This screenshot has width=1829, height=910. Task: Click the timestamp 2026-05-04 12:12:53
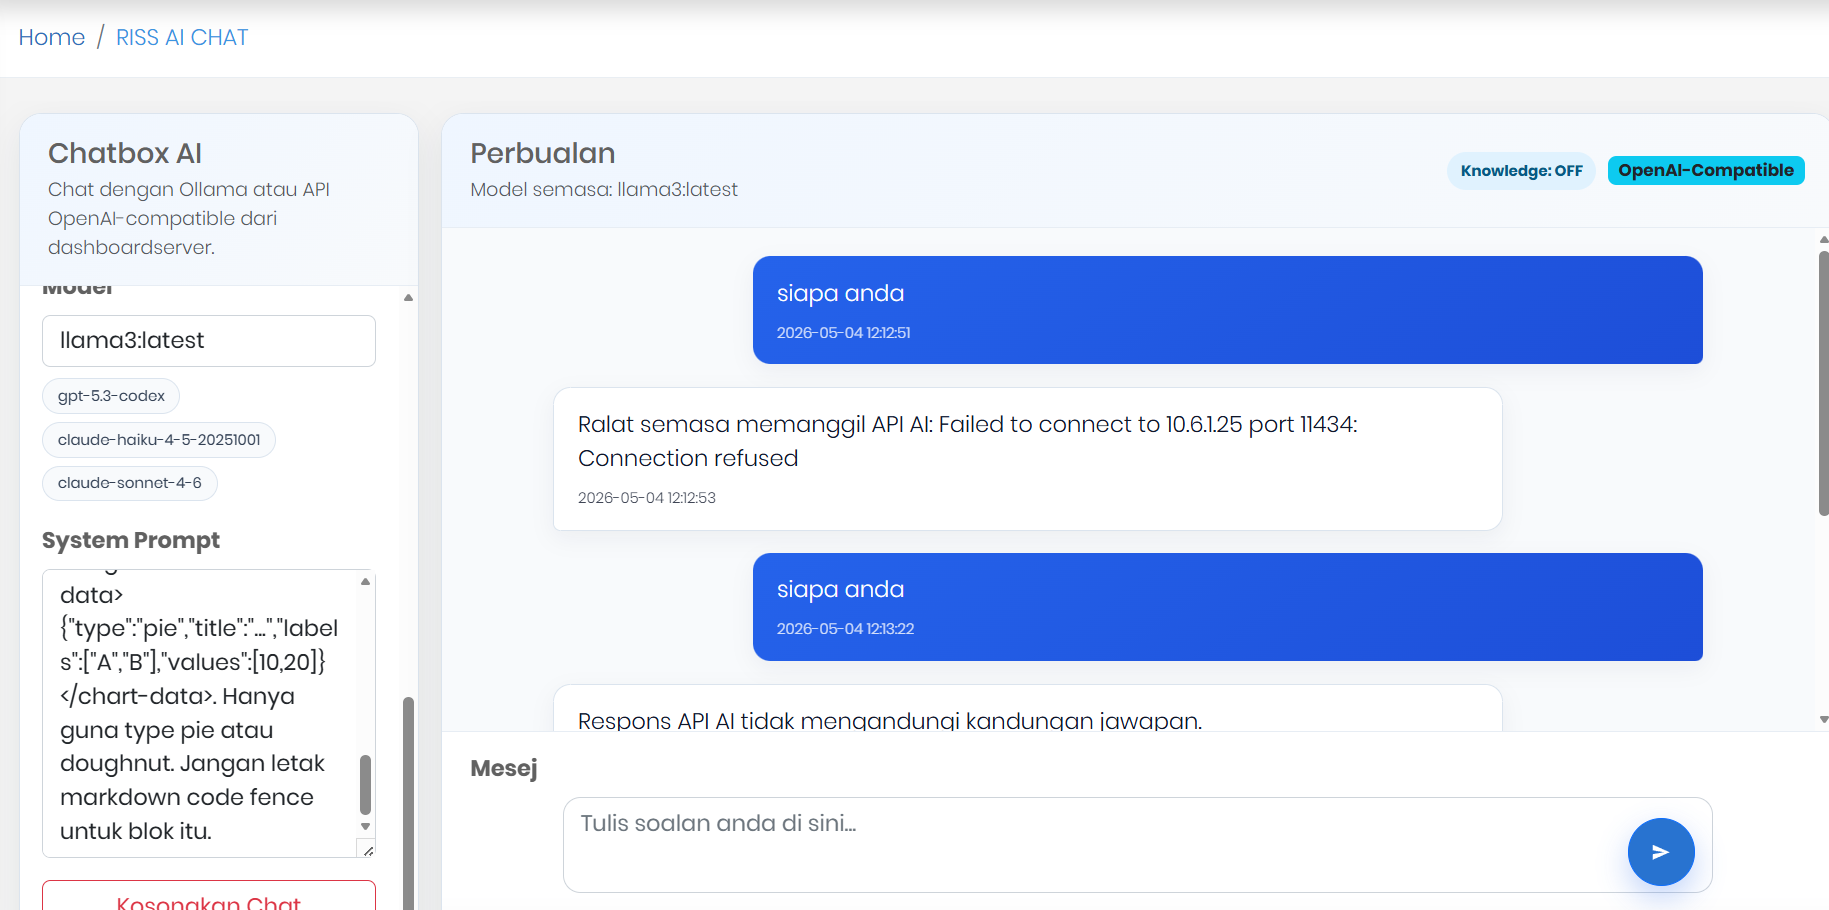click(647, 498)
